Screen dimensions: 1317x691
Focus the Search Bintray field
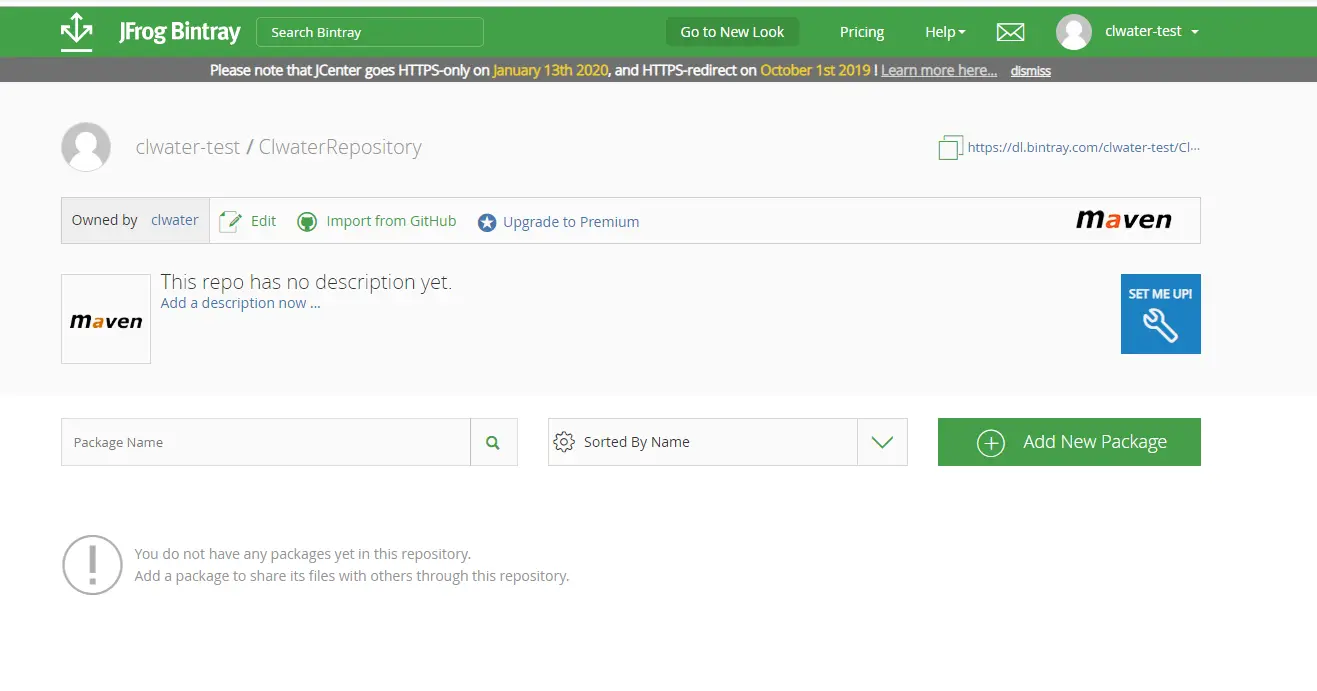click(x=370, y=32)
